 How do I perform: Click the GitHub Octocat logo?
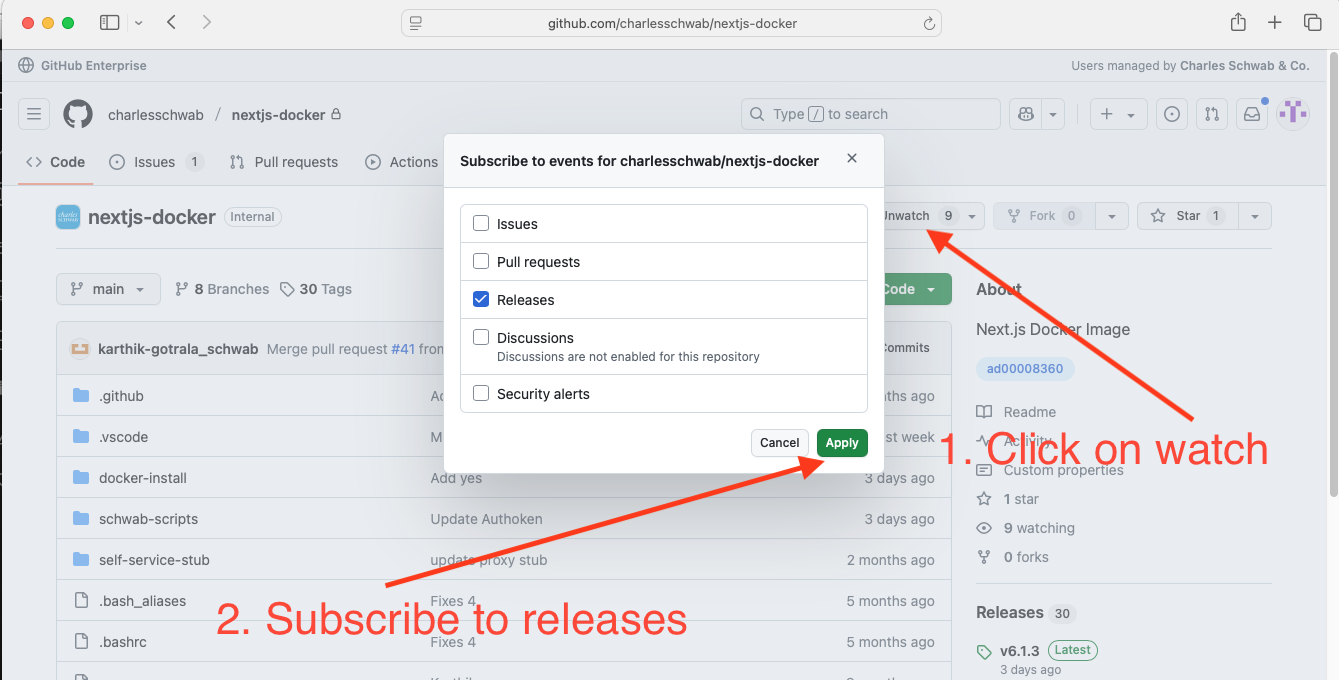pos(78,114)
